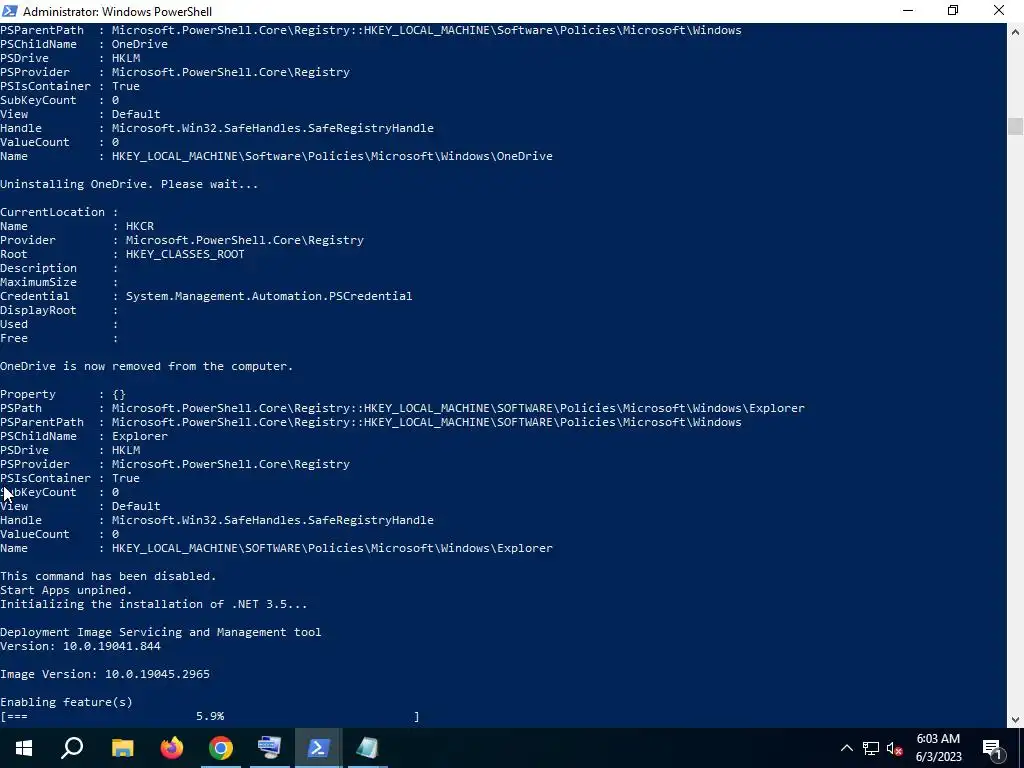Click the 'Enabling feature(s)' line

66,702
